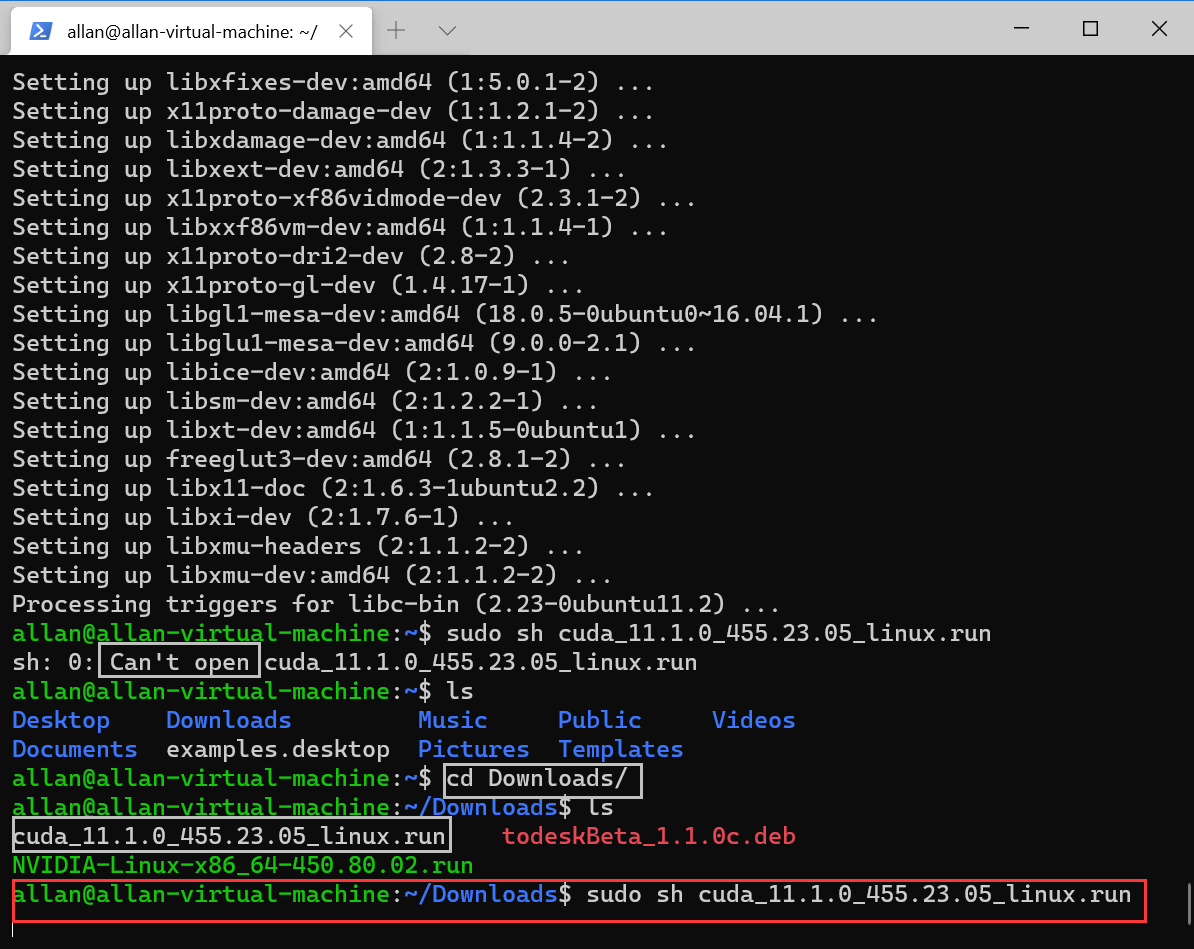Image resolution: width=1194 pixels, height=949 pixels.
Task: Click the 'Setting up x11proto-gl-dev' line
Action: point(298,286)
